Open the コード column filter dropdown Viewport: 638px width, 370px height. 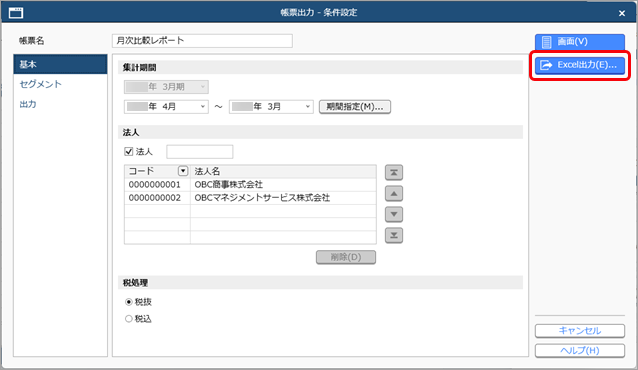[x=183, y=171]
